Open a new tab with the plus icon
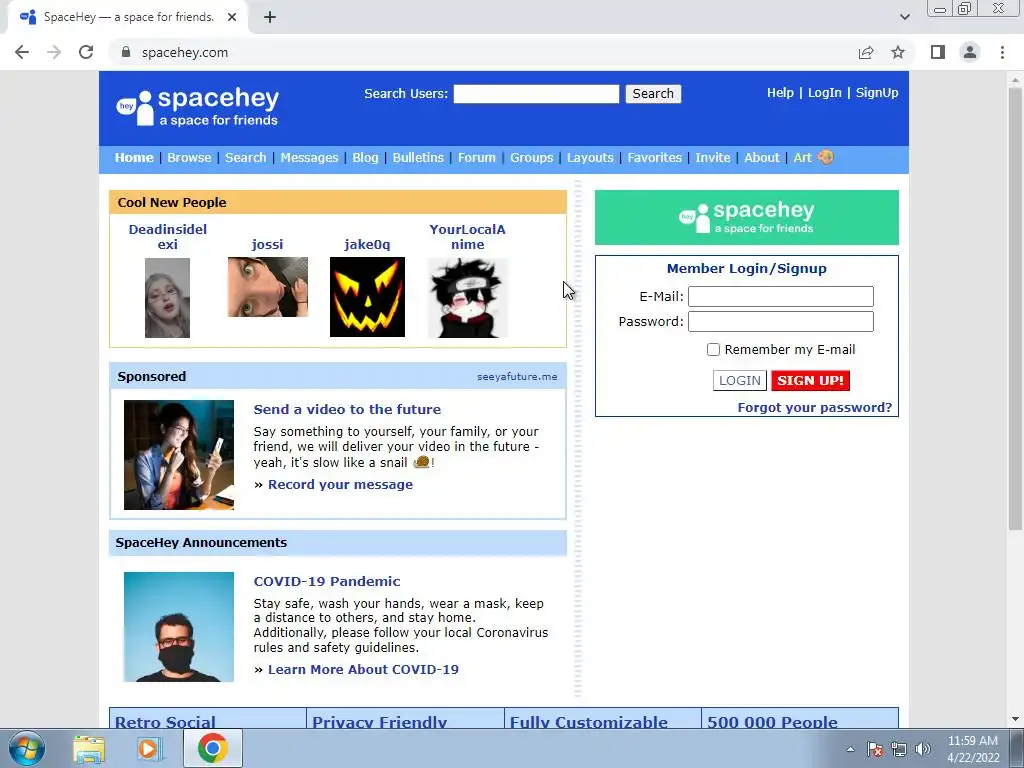 [270, 18]
